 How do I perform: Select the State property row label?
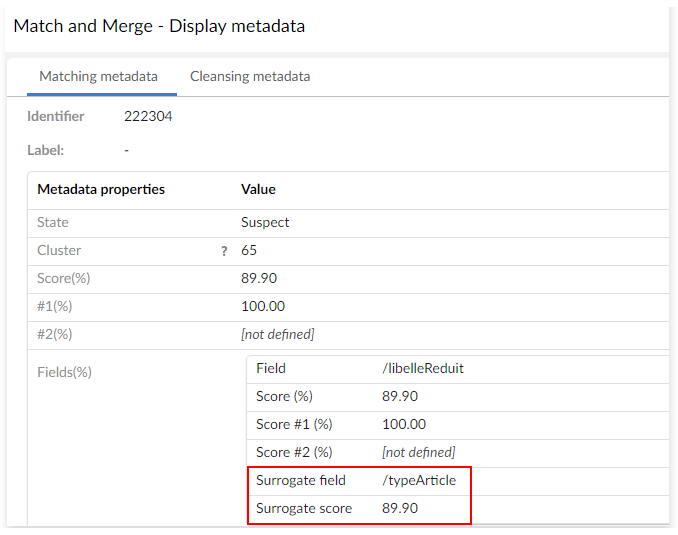pyautogui.click(x=53, y=222)
